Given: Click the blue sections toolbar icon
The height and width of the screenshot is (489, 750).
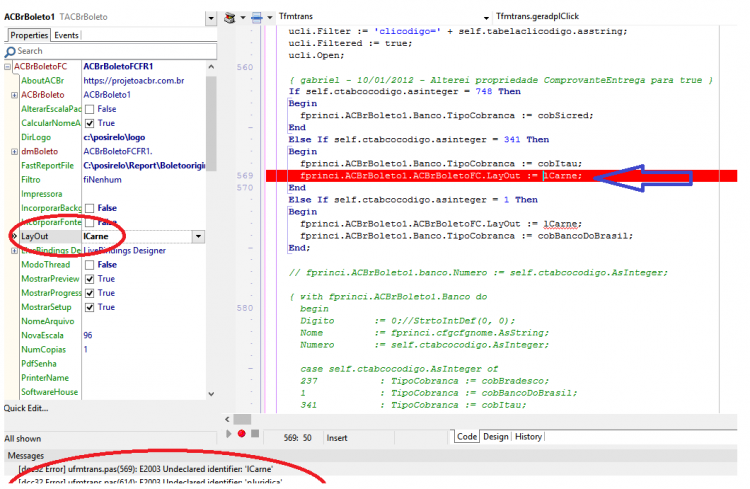Looking at the screenshot, I should (x=257, y=18).
